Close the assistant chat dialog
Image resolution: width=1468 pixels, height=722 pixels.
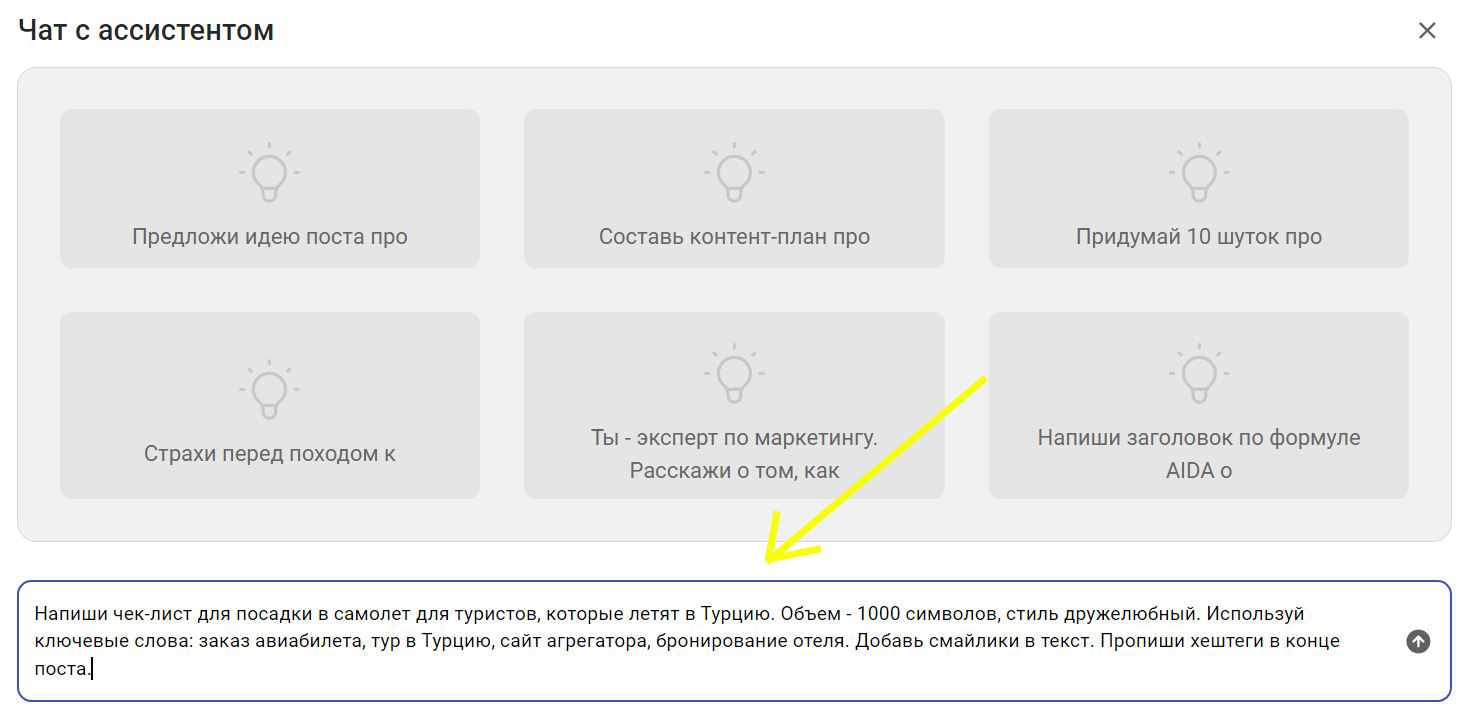click(1427, 31)
